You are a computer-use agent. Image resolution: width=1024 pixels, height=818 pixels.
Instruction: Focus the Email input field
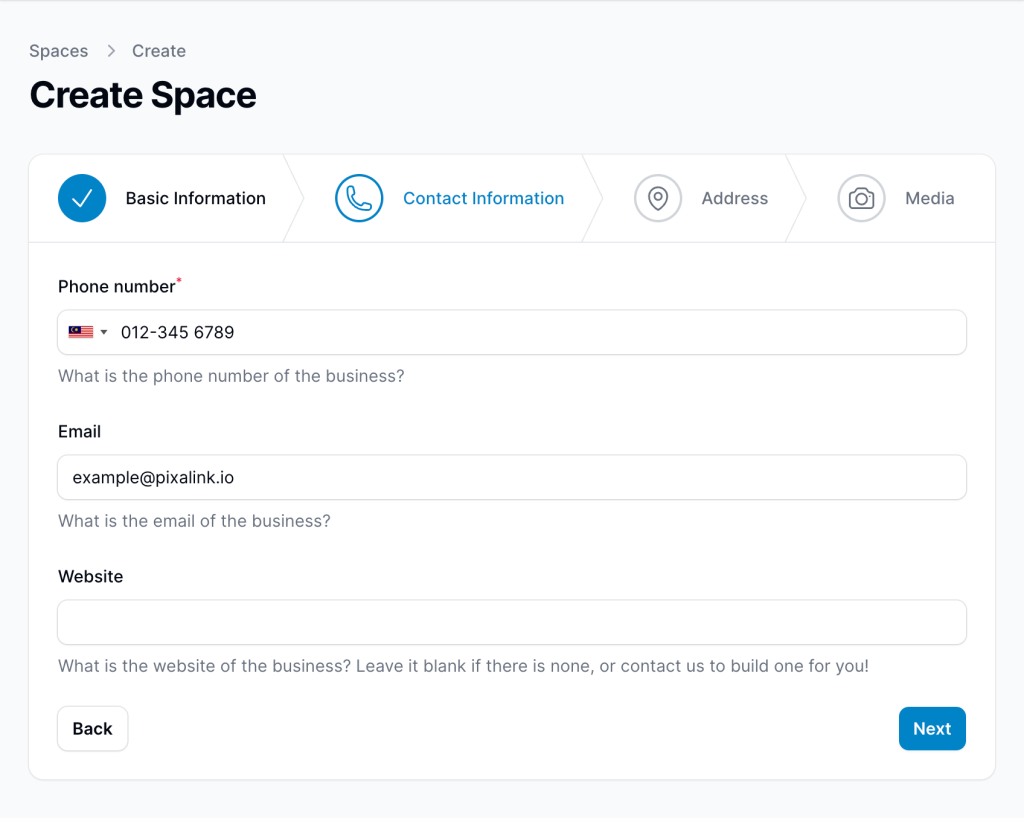(512, 477)
